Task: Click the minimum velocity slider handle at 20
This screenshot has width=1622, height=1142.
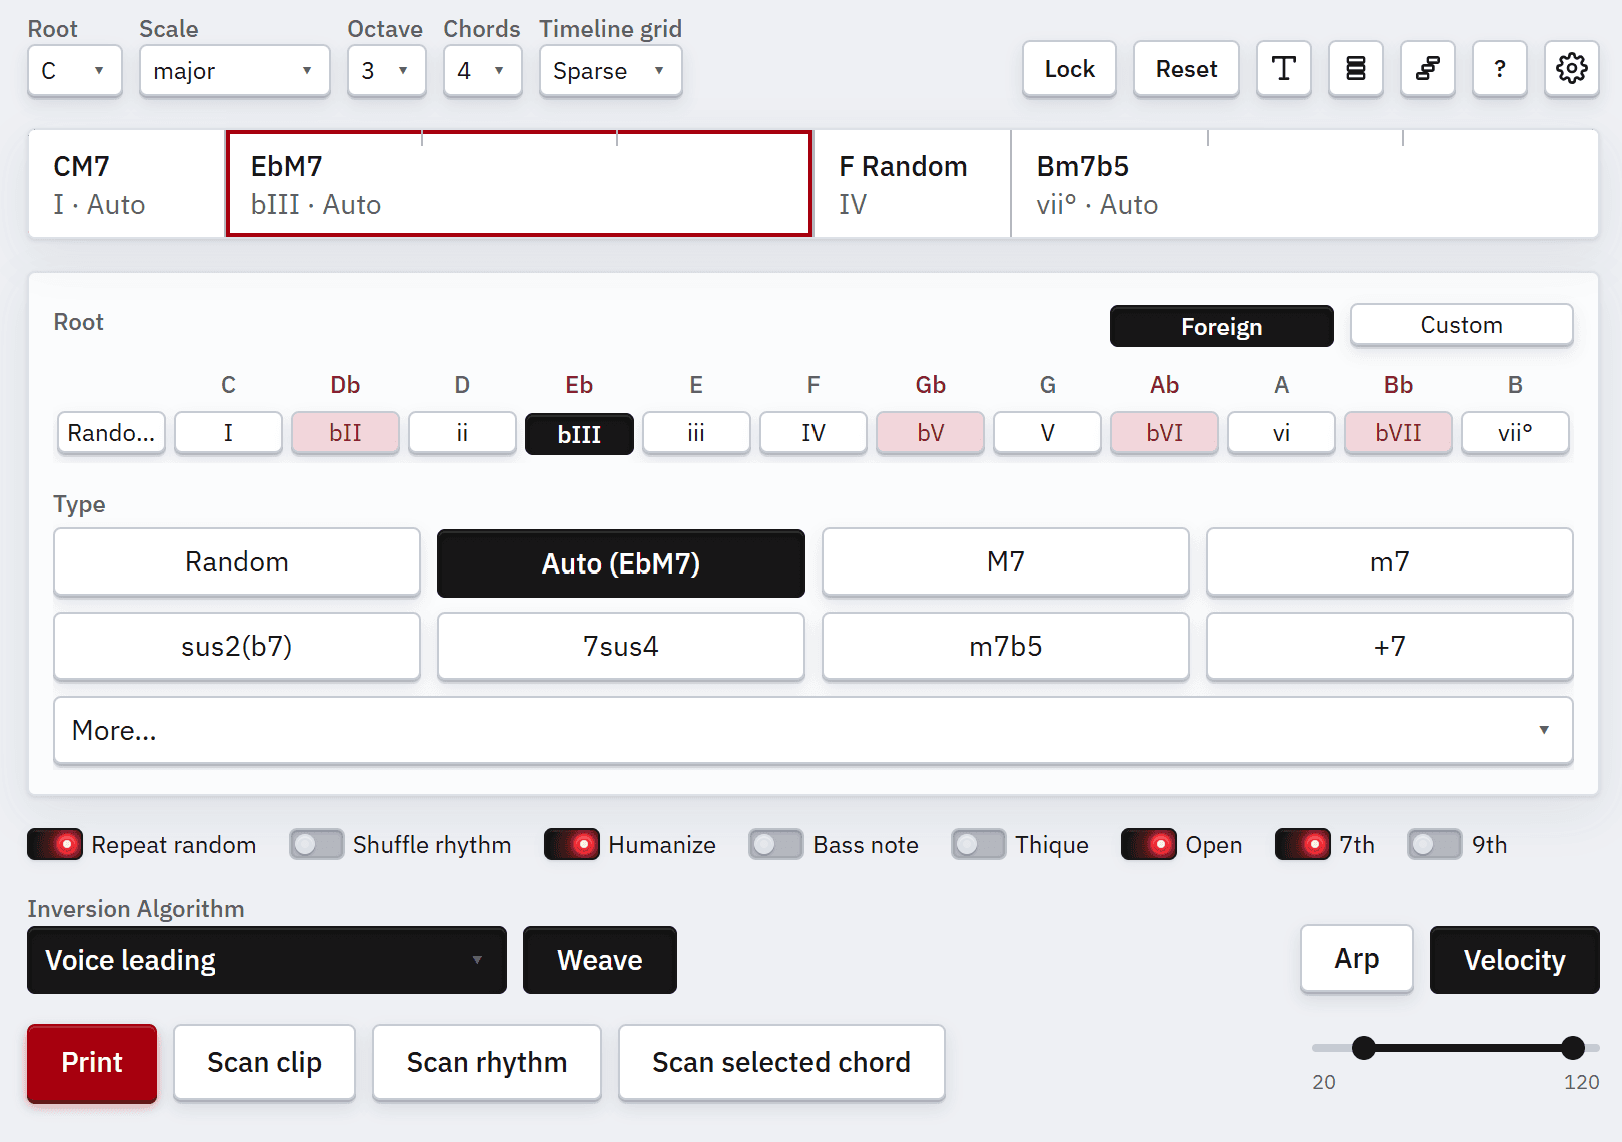Action: (1364, 1048)
